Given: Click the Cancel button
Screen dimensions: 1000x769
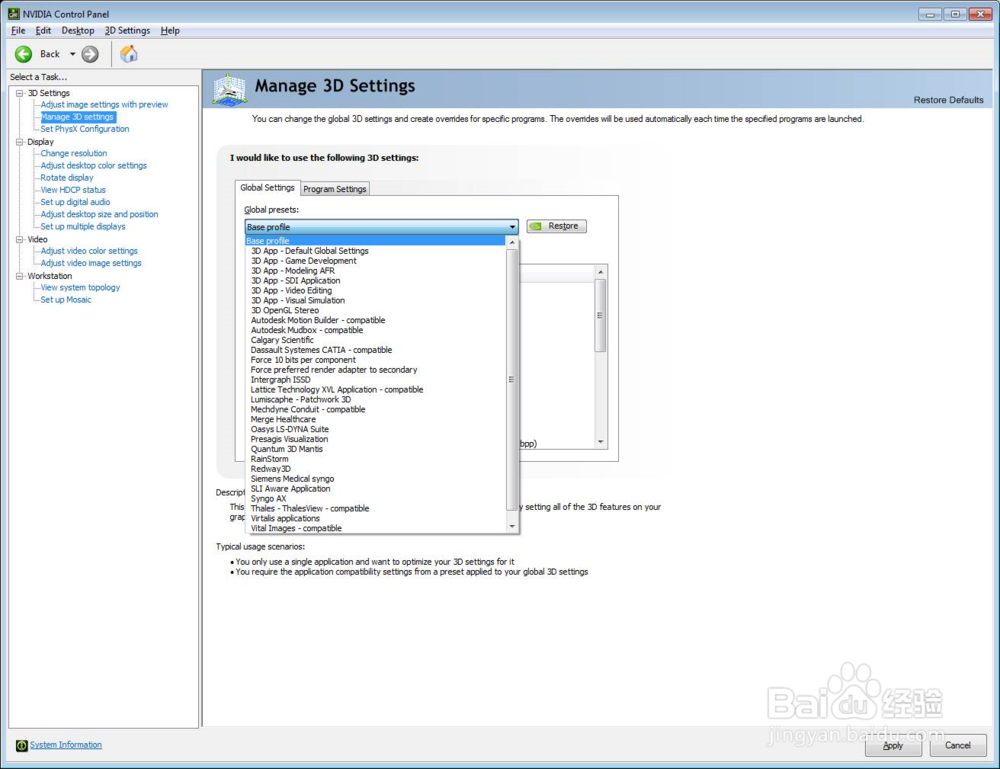Looking at the screenshot, I should tap(957, 745).
